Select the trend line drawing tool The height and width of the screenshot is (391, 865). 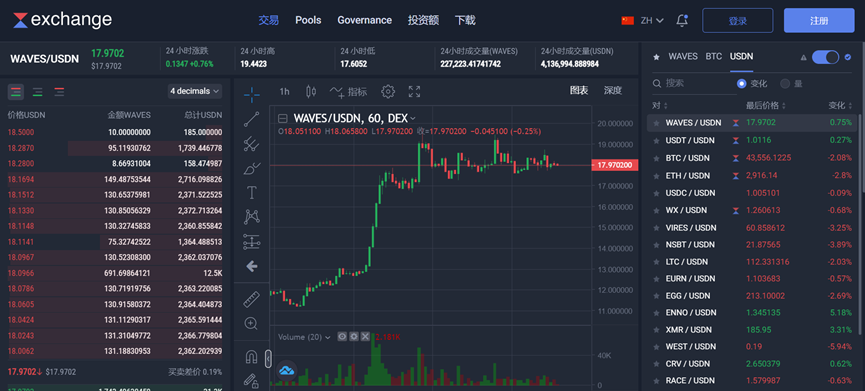coord(252,119)
